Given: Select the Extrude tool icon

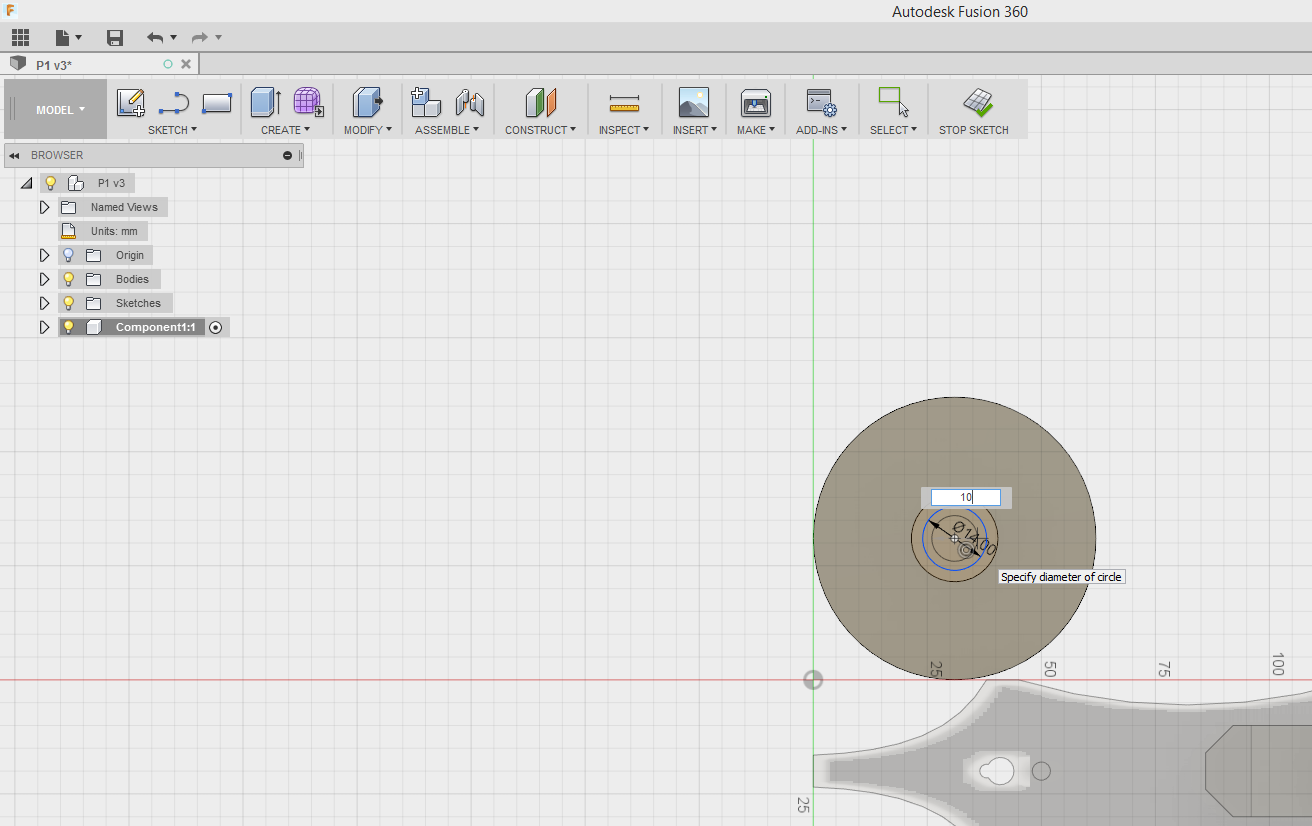Looking at the screenshot, I should (x=265, y=102).
